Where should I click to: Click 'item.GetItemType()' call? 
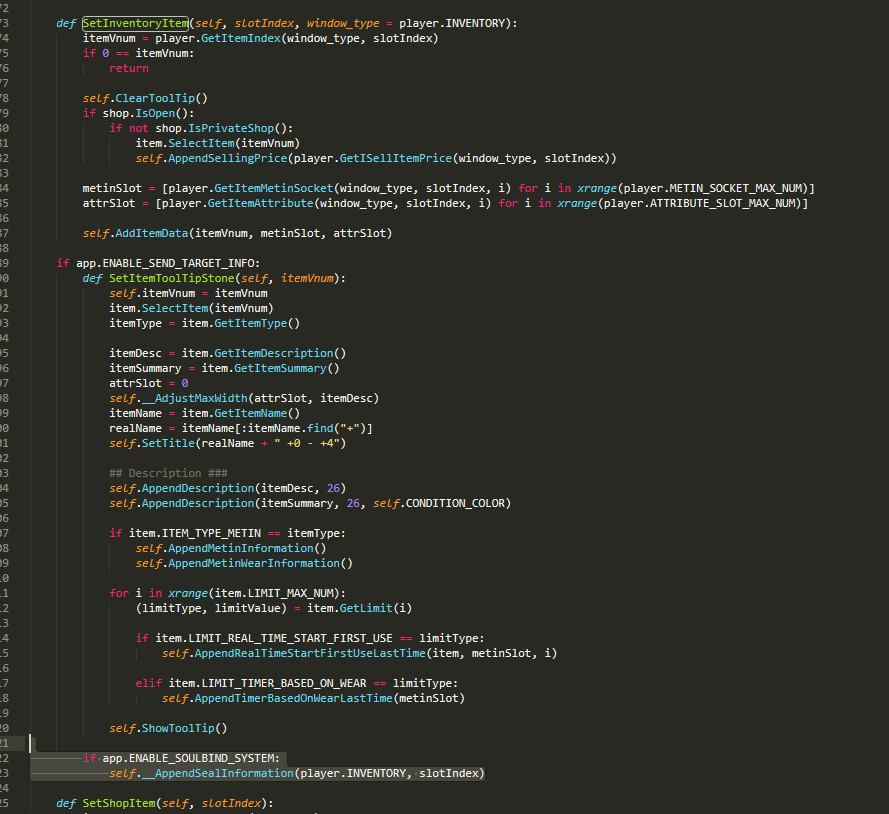click(240, 323)
